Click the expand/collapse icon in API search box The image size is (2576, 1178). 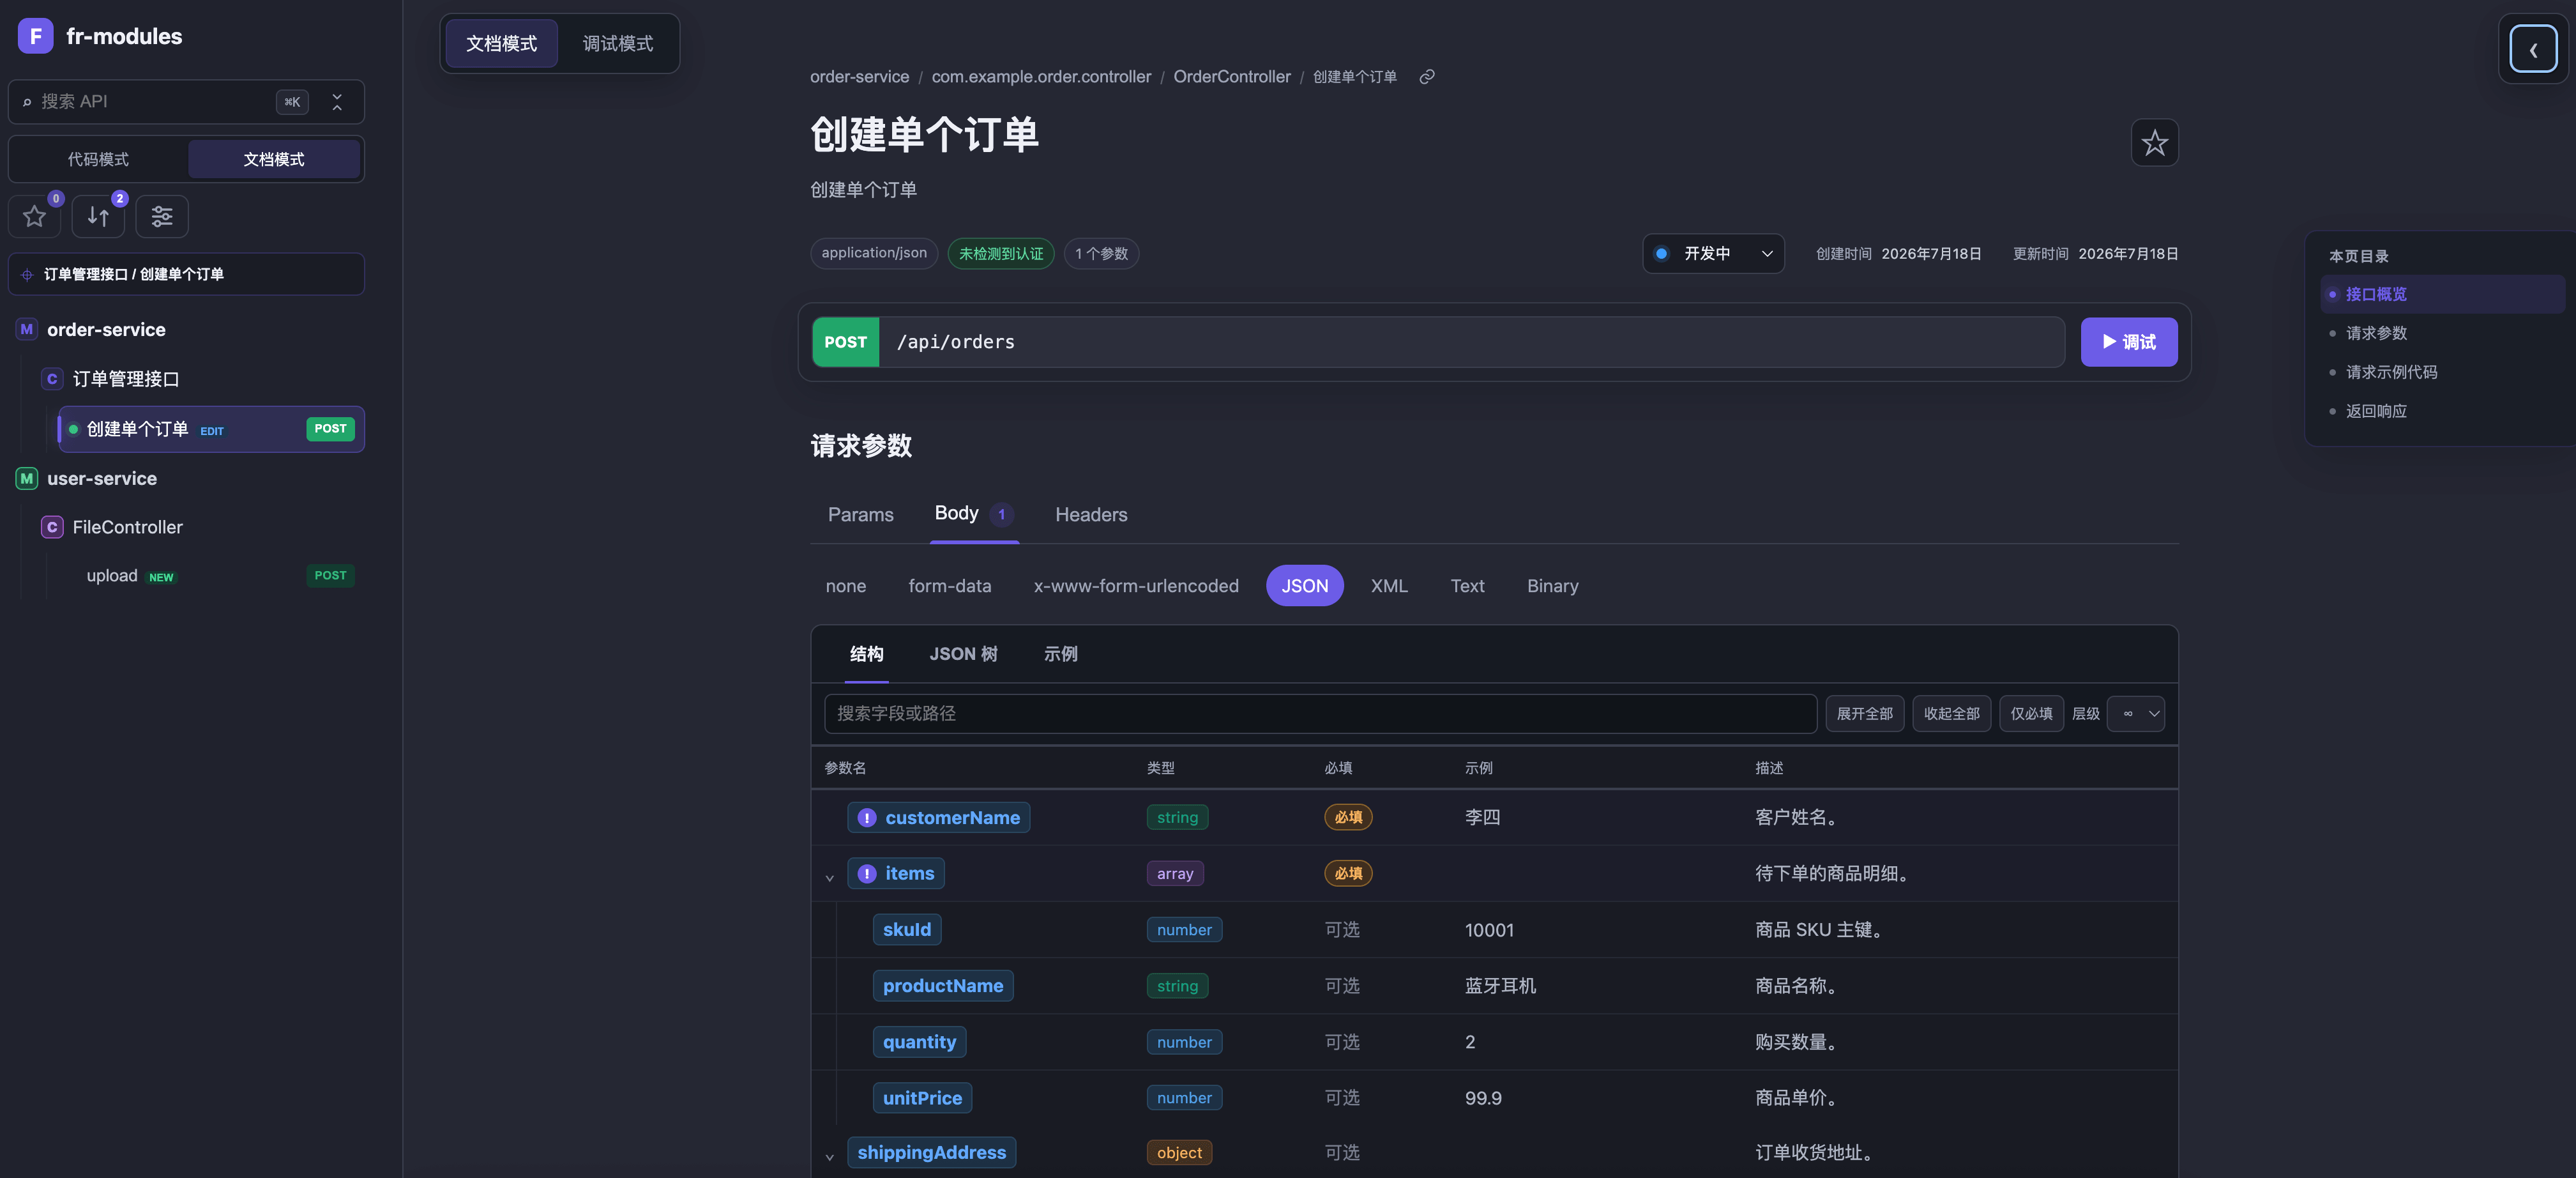(x=337, y=102)
